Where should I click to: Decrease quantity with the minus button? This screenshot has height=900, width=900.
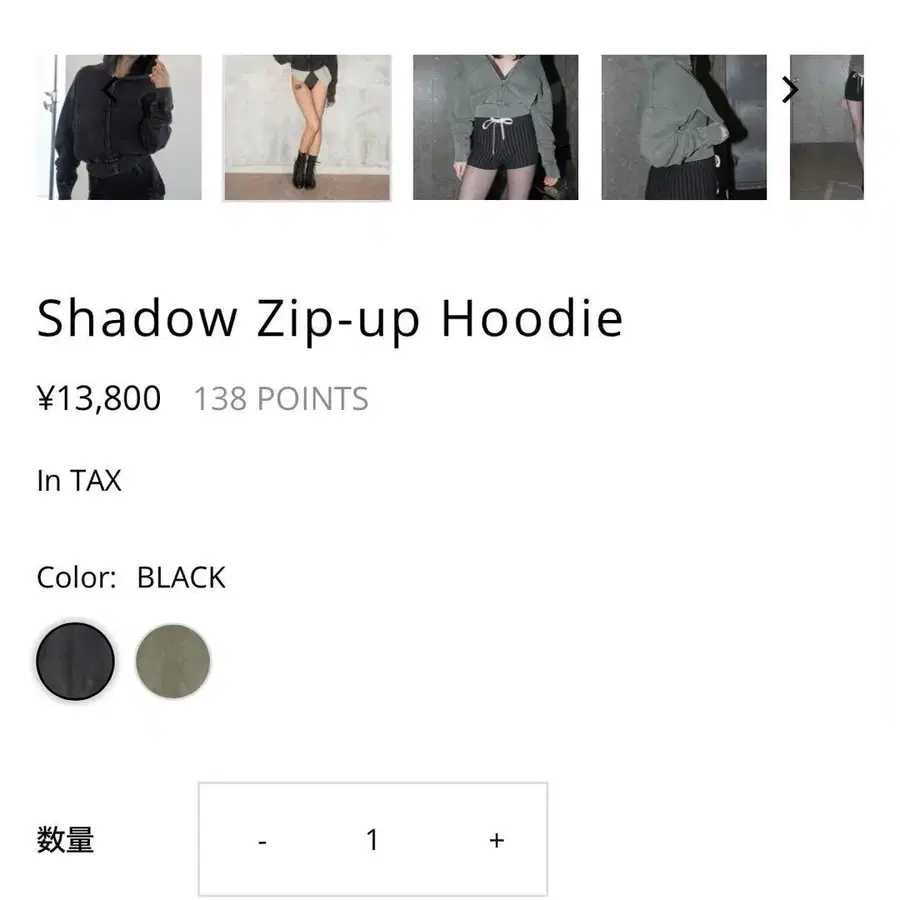[262, 841]
